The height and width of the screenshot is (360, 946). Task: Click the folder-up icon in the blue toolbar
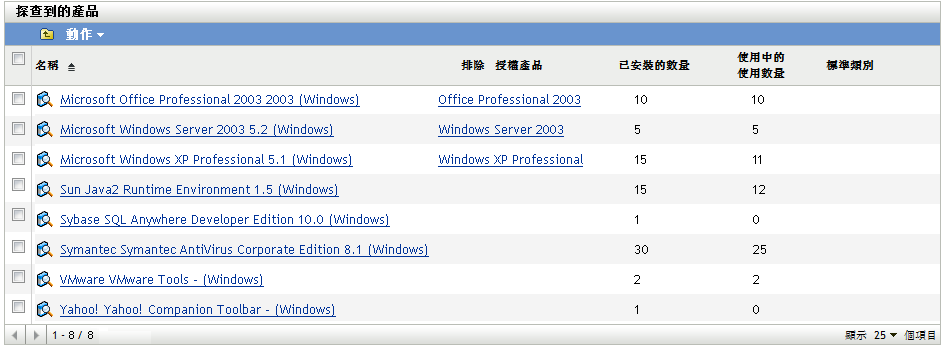tap(46, 35)
